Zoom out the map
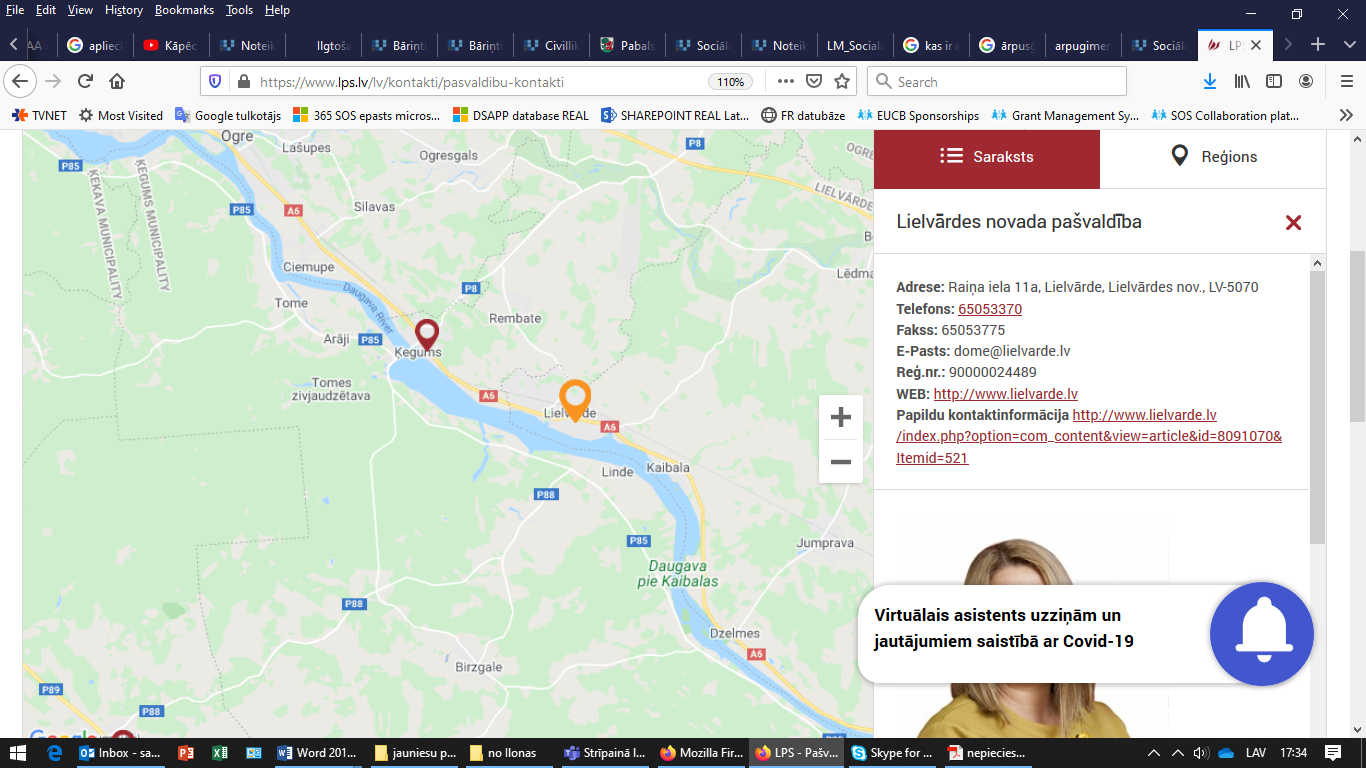Image resolution: width=1366 pixels, height=768 pixels. (841, 461)
